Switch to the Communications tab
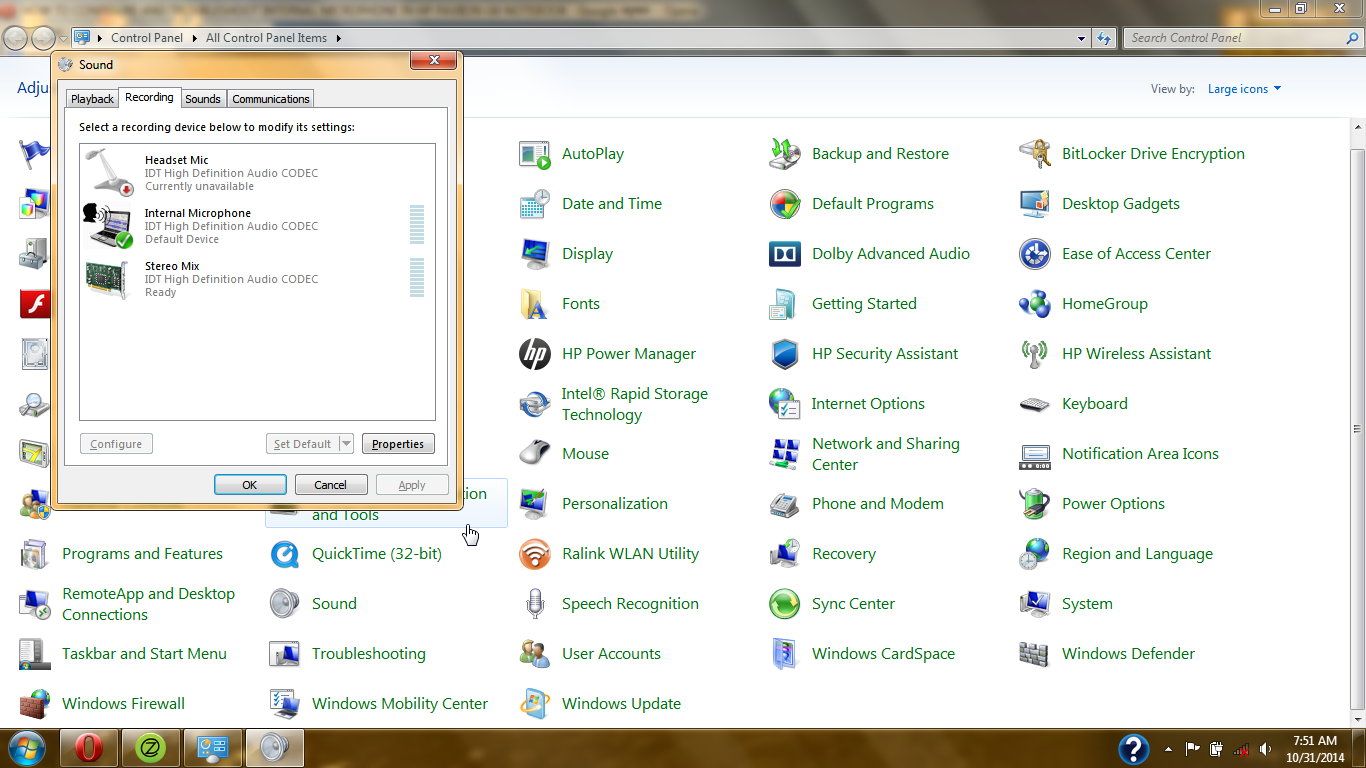Image resolution: width=1366 pixels, height=768 pixels. coord(270,98)
